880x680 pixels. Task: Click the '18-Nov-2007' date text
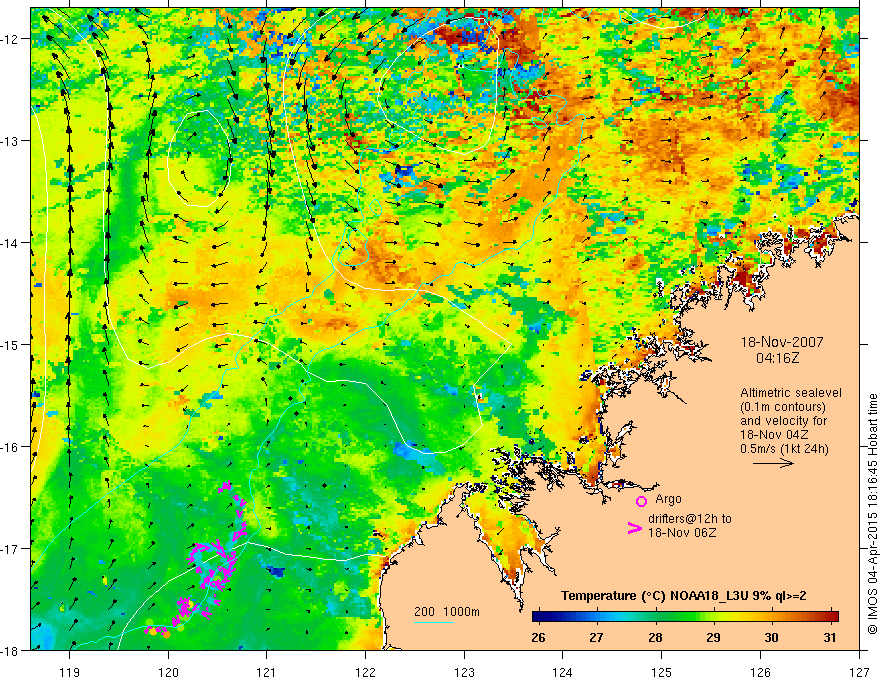(782, 342)
